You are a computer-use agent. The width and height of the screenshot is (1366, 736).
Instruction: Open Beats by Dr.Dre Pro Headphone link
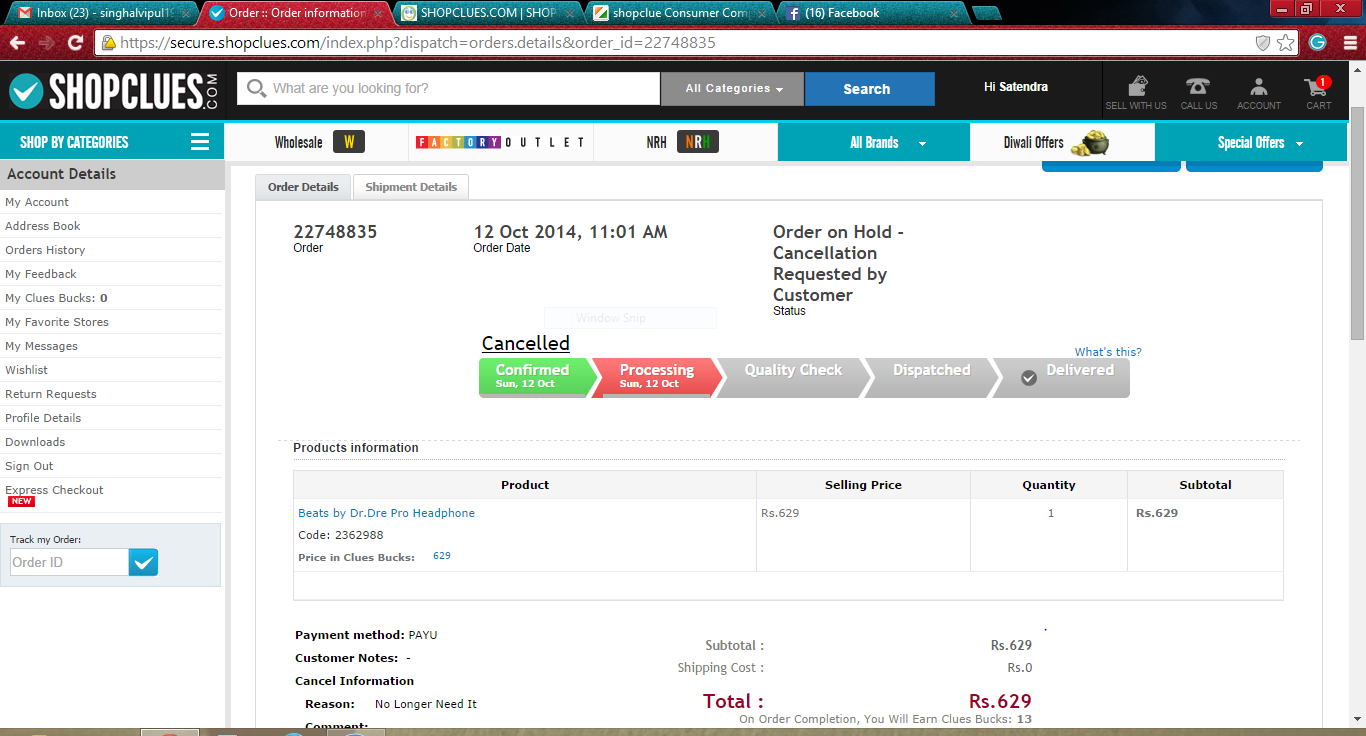click(x=386, y=513)
